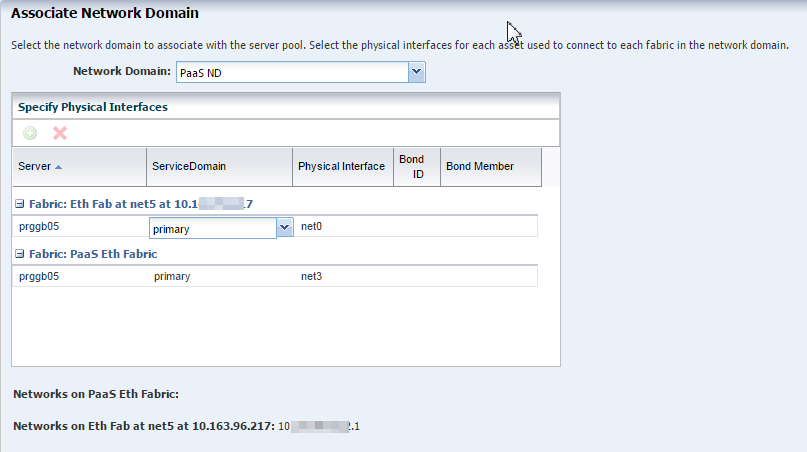
Task: Collapse the Fabric: PaaS Eth Fabric group
Action: (20, 254)
